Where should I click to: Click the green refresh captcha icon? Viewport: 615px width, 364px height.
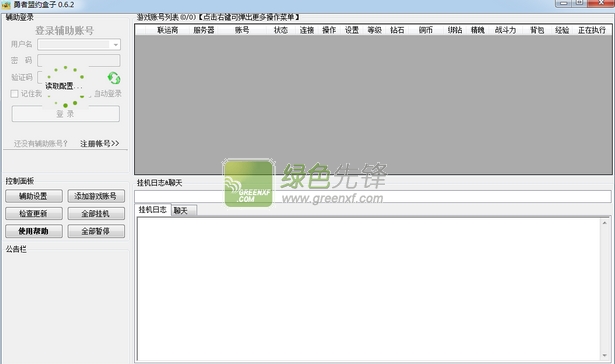[114, 78]
